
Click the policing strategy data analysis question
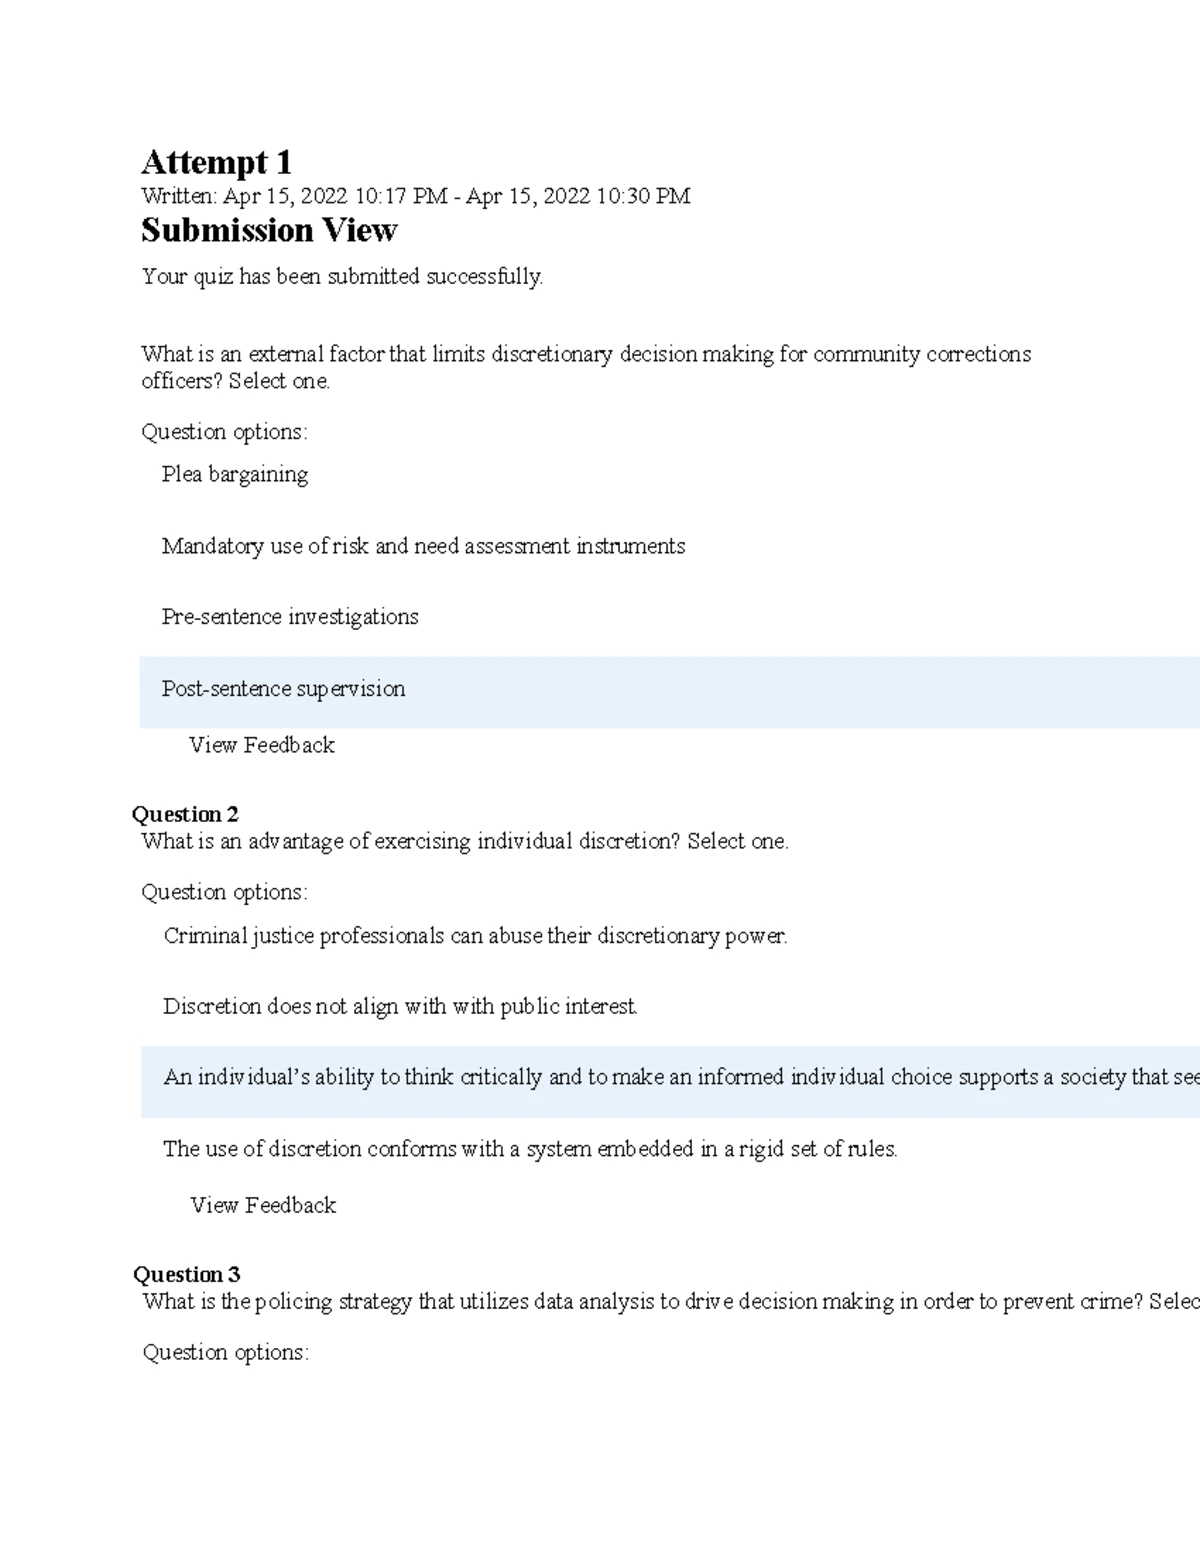coord(671,1301)
